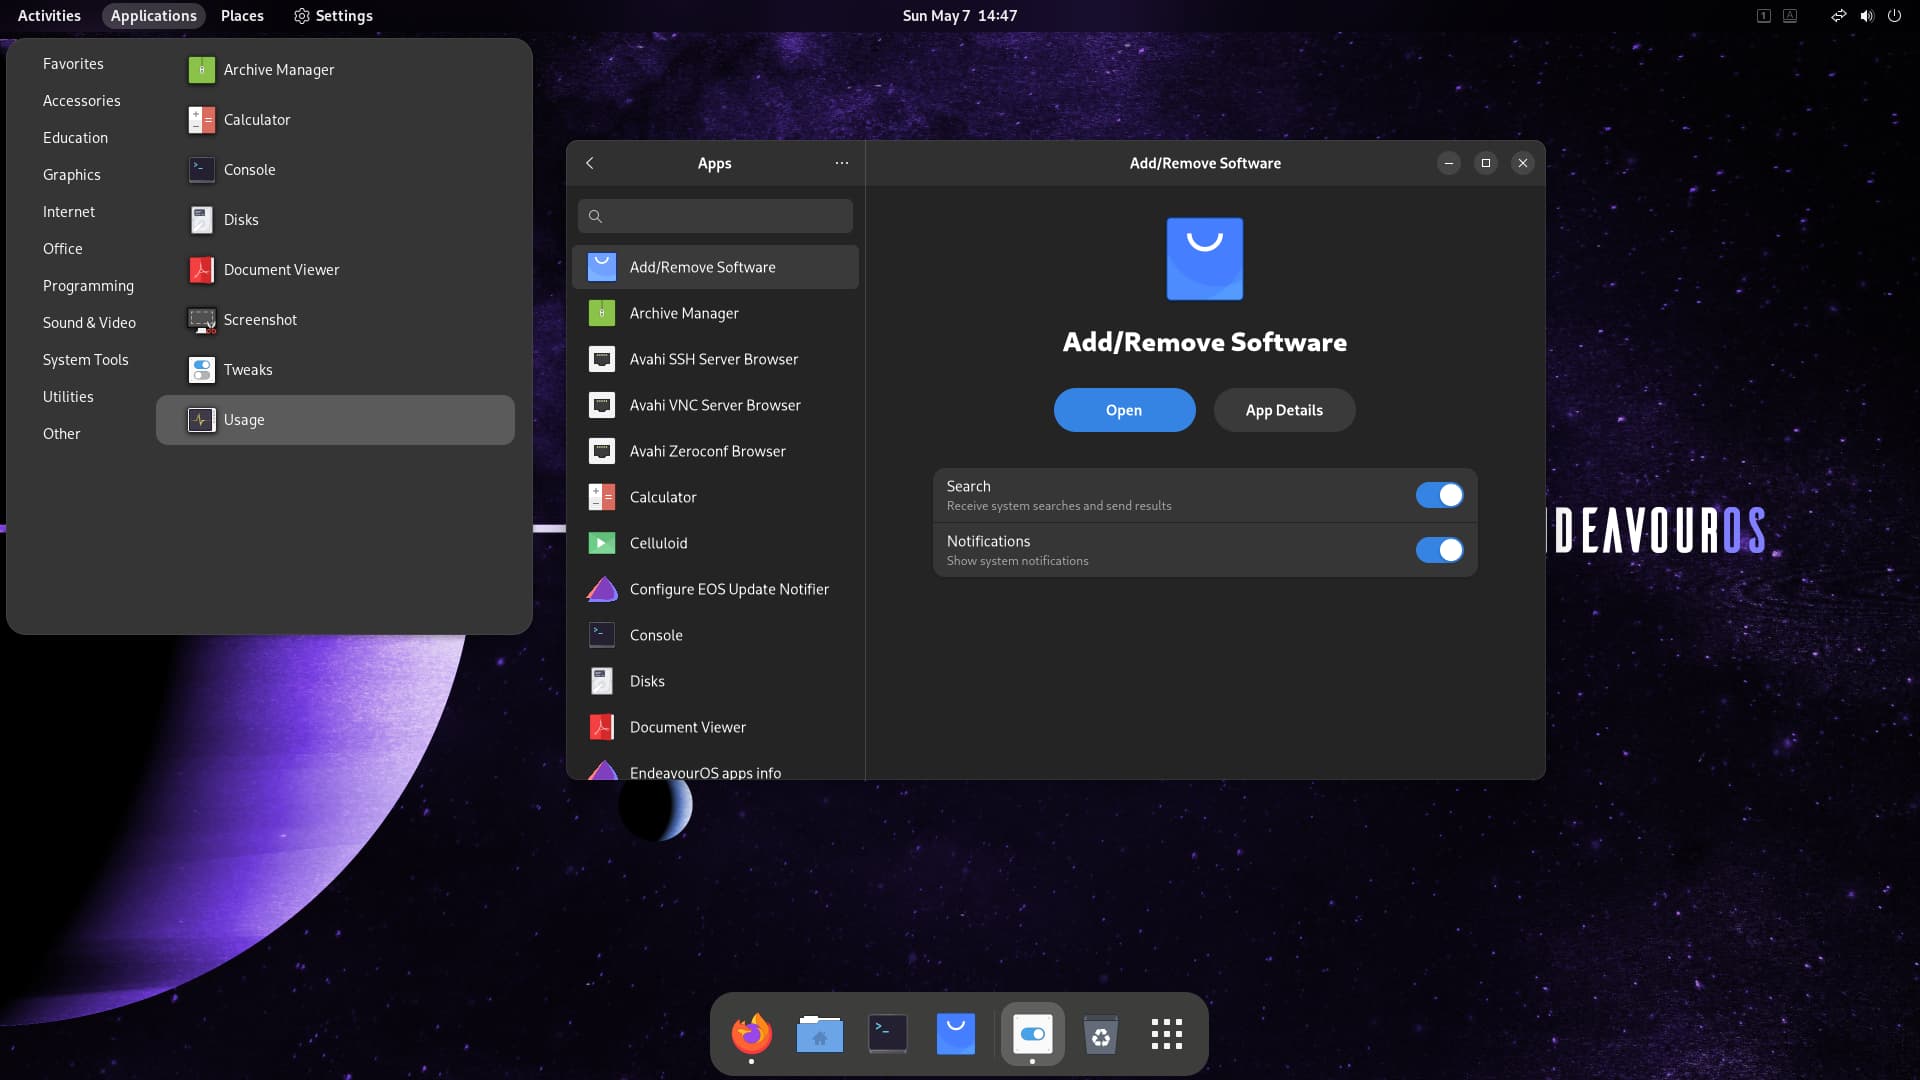Select the System Tools category

point(86,360)
